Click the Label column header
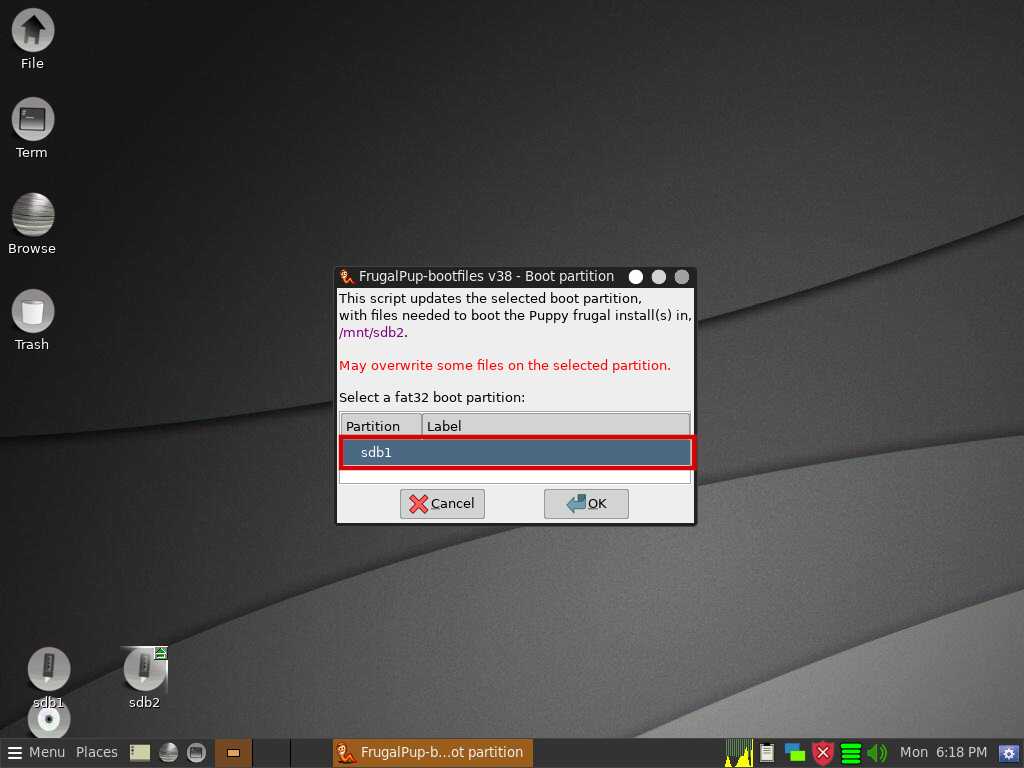Viewport: 1024px width, 768px height. (x=555, y=426)
